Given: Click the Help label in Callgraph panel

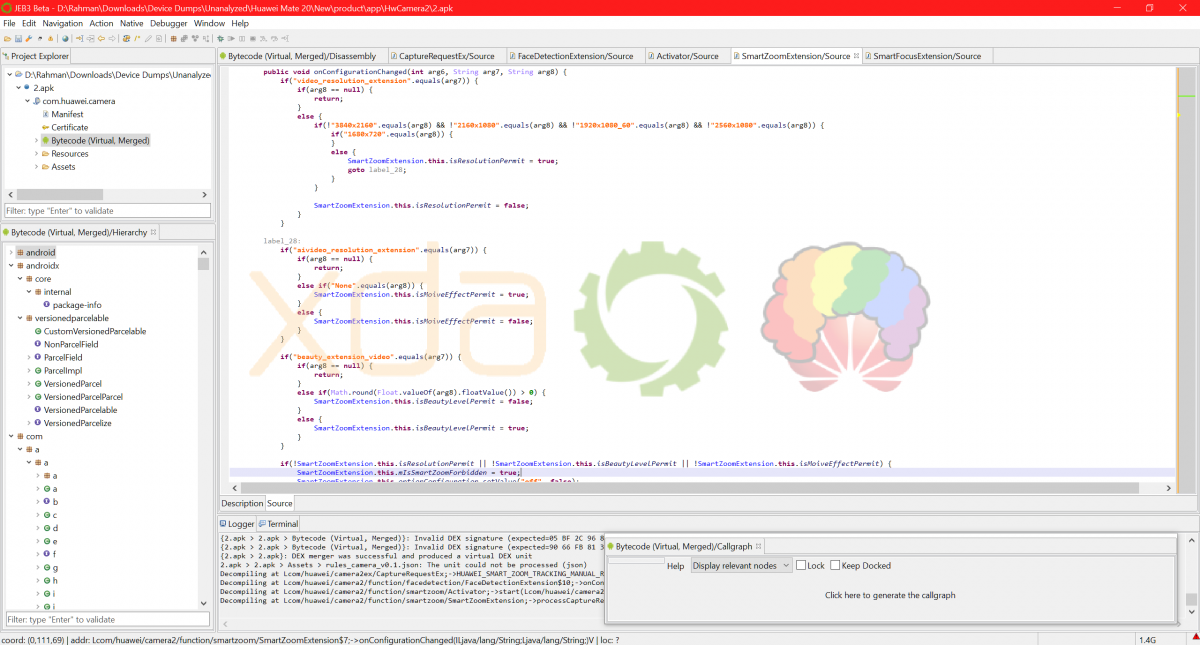Looking at the screenshot, I should [x=676, y=566].
